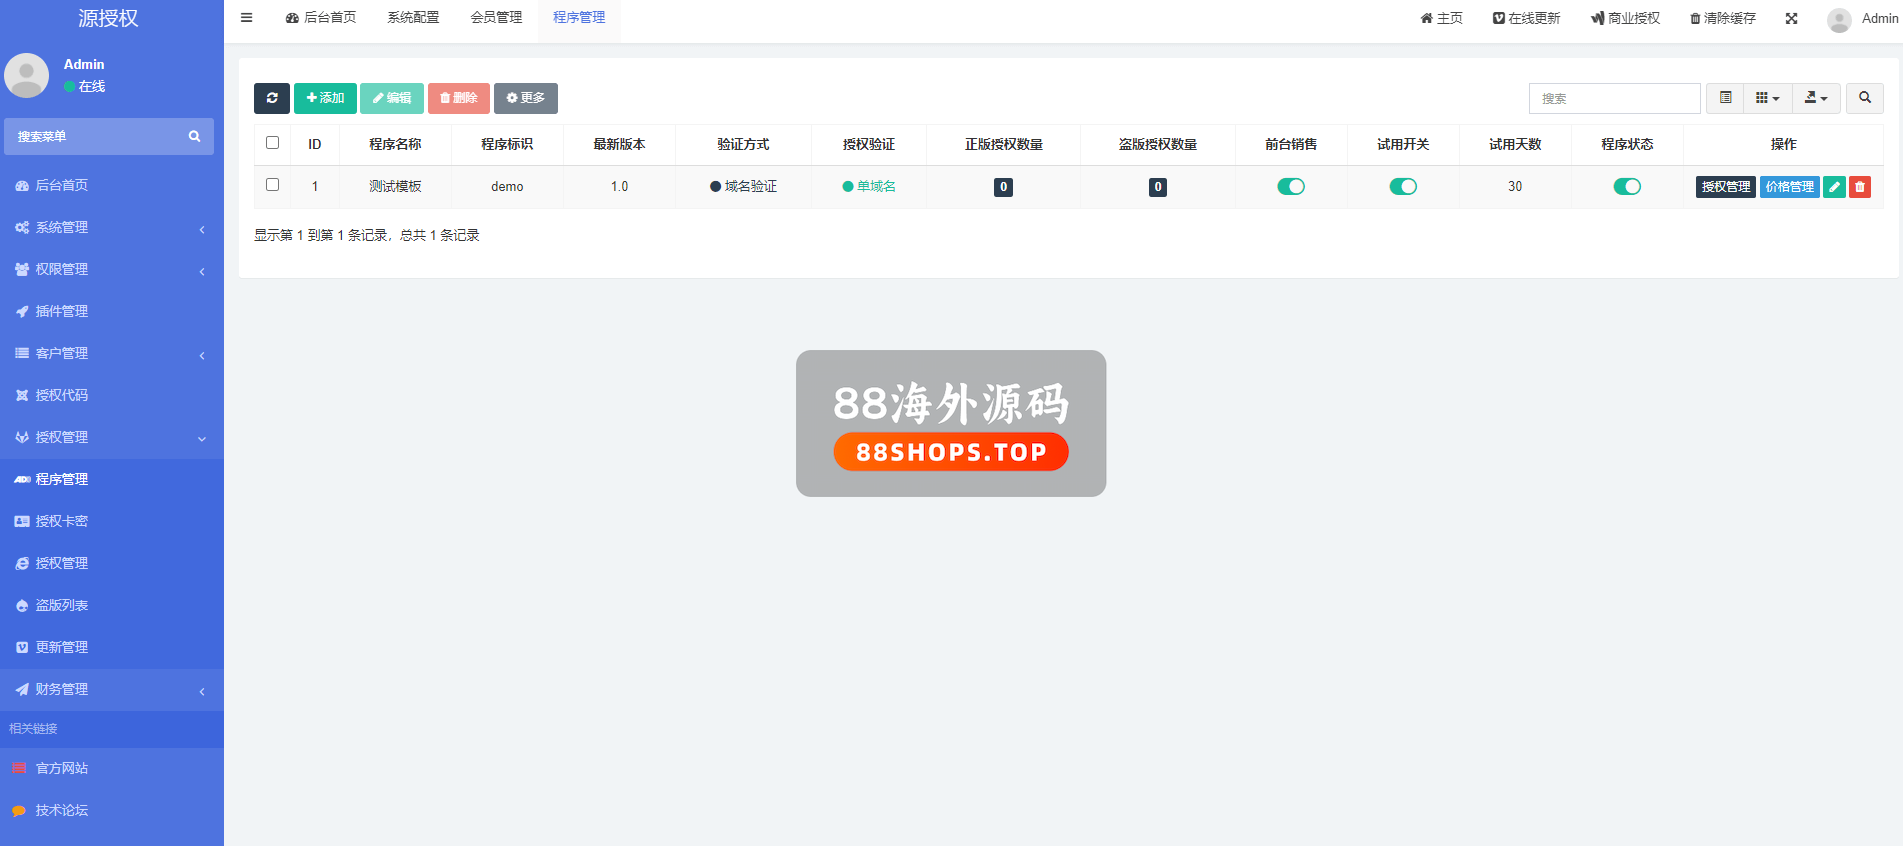Turn off the 前台销售 switch
This screenshot has width=1903, height=846.
(1291, 187)
